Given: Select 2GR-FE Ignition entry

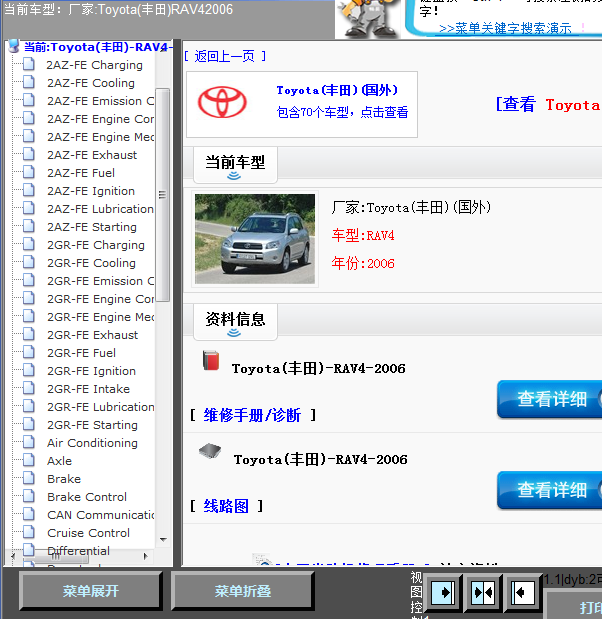Looking at the screenshot, I should [91, 371].
